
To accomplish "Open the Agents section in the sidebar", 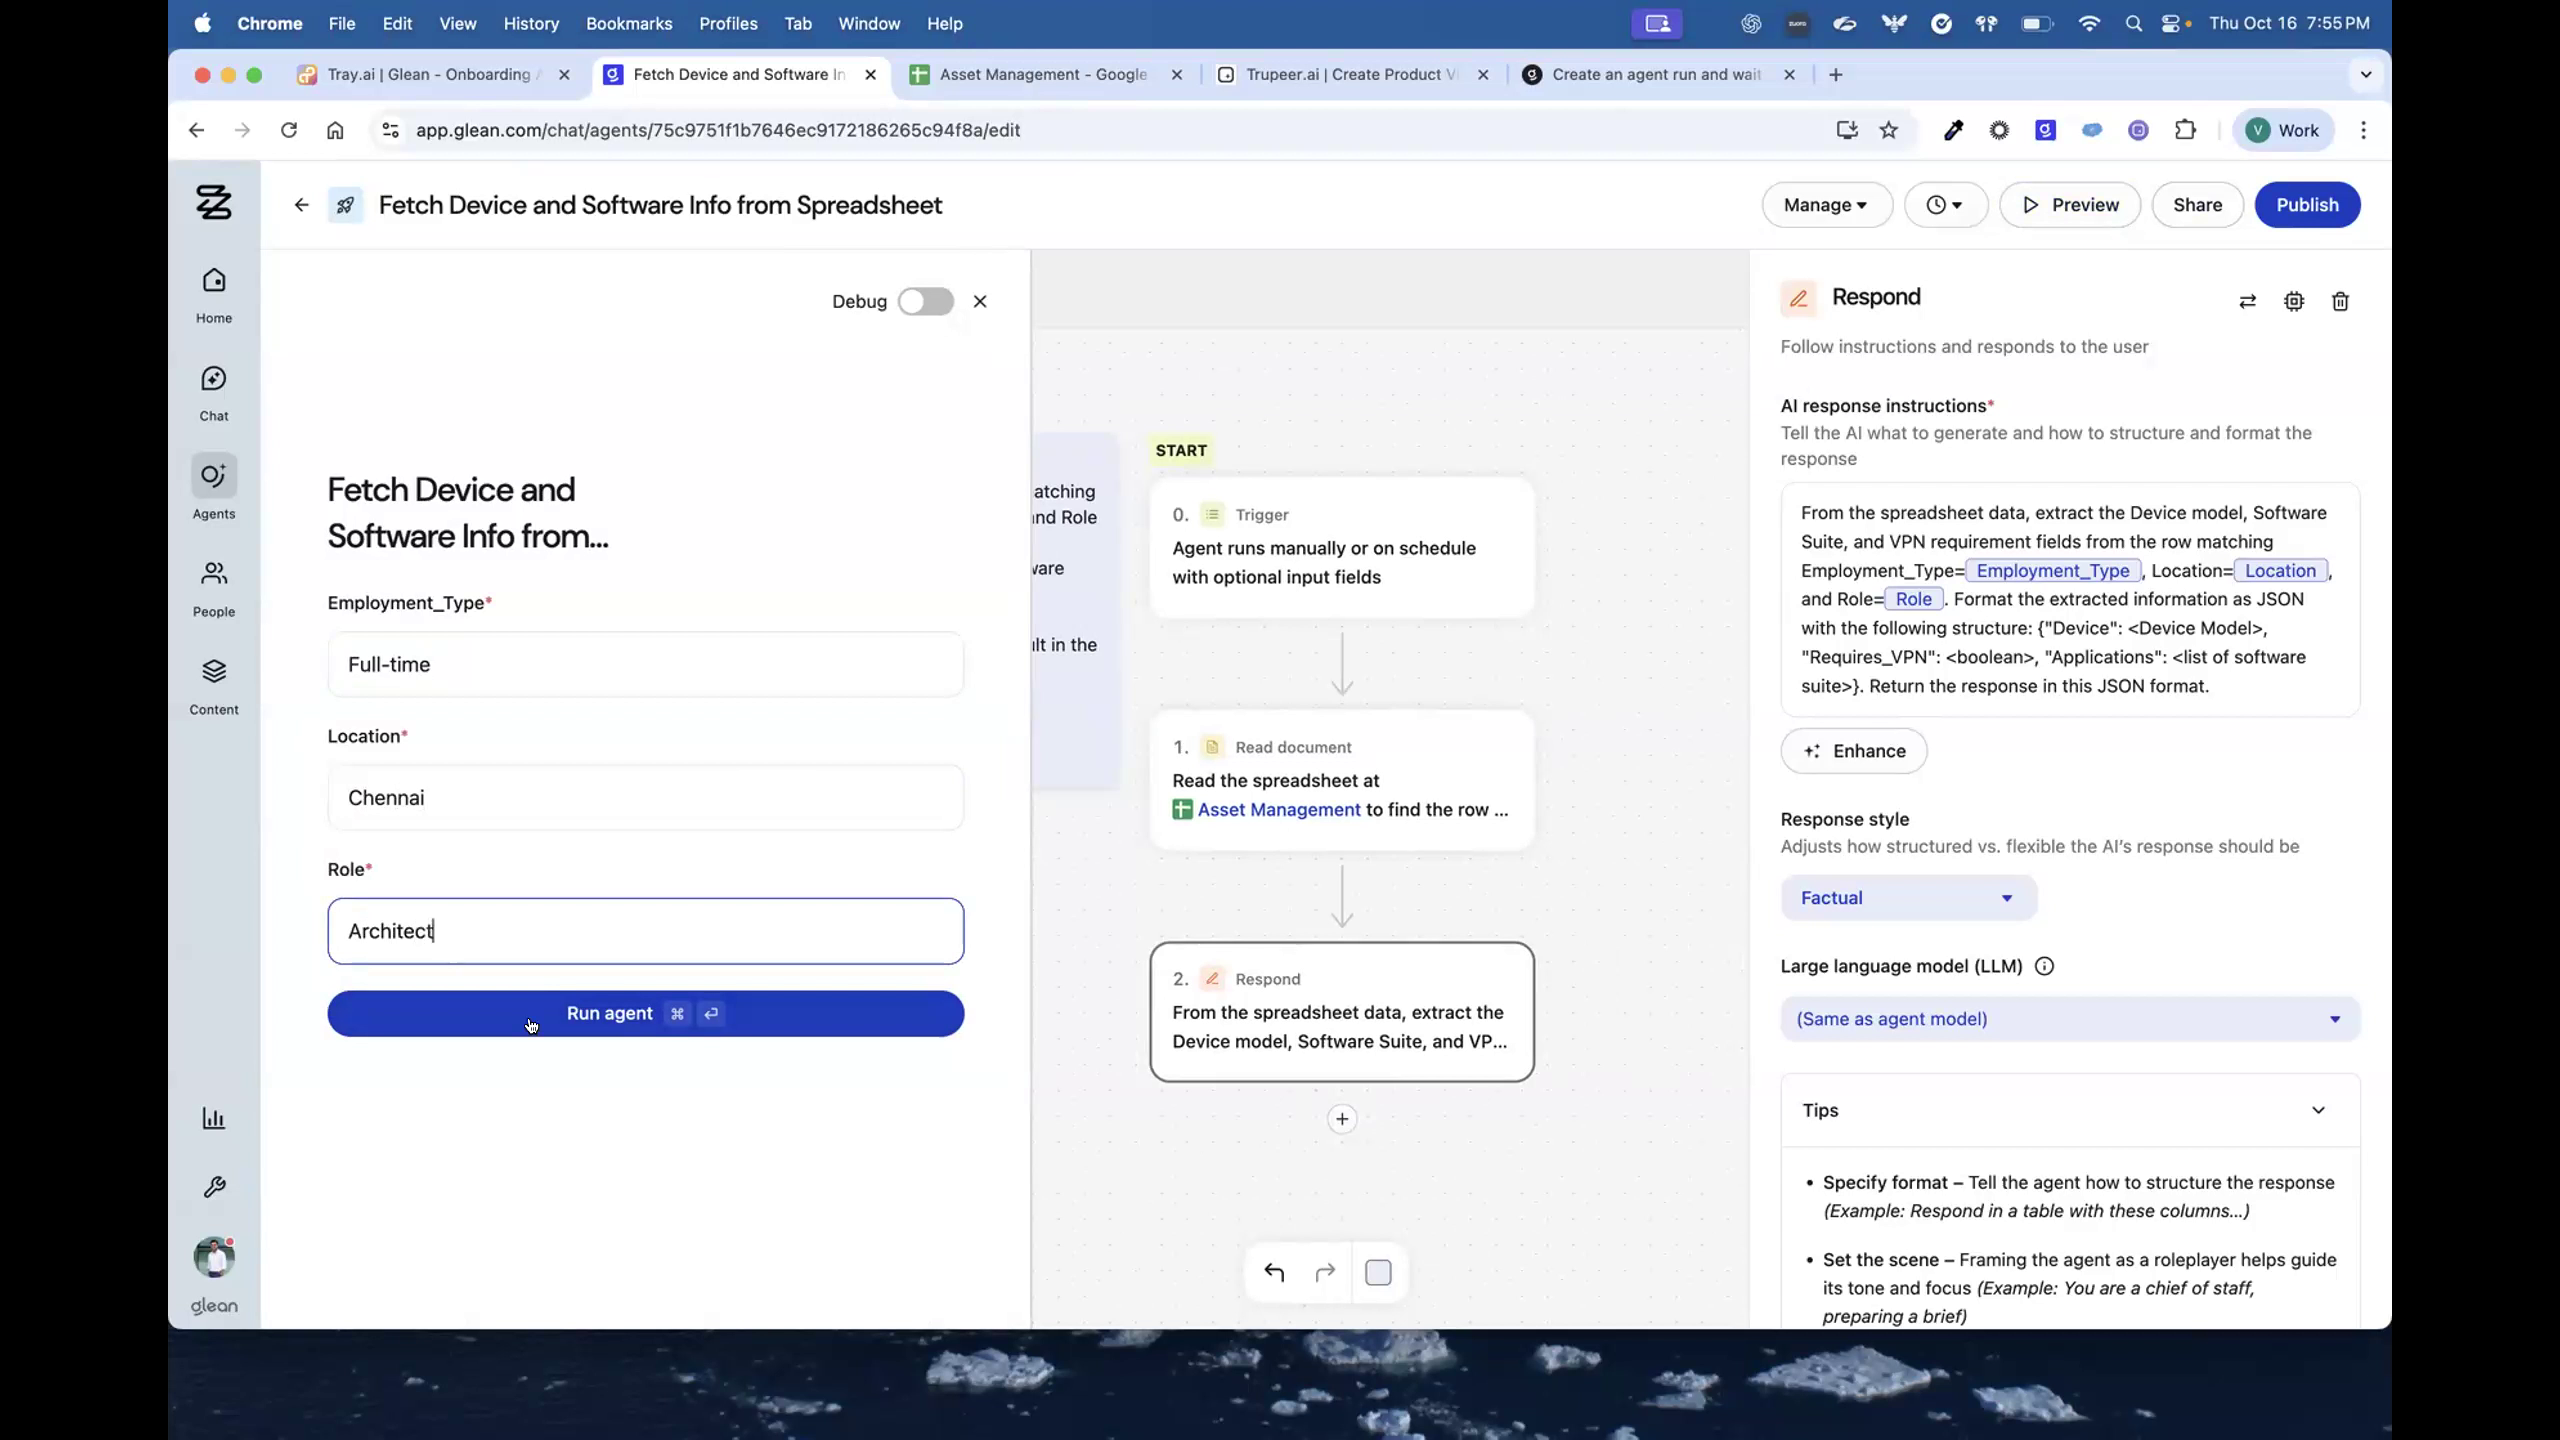I will 213,489.
